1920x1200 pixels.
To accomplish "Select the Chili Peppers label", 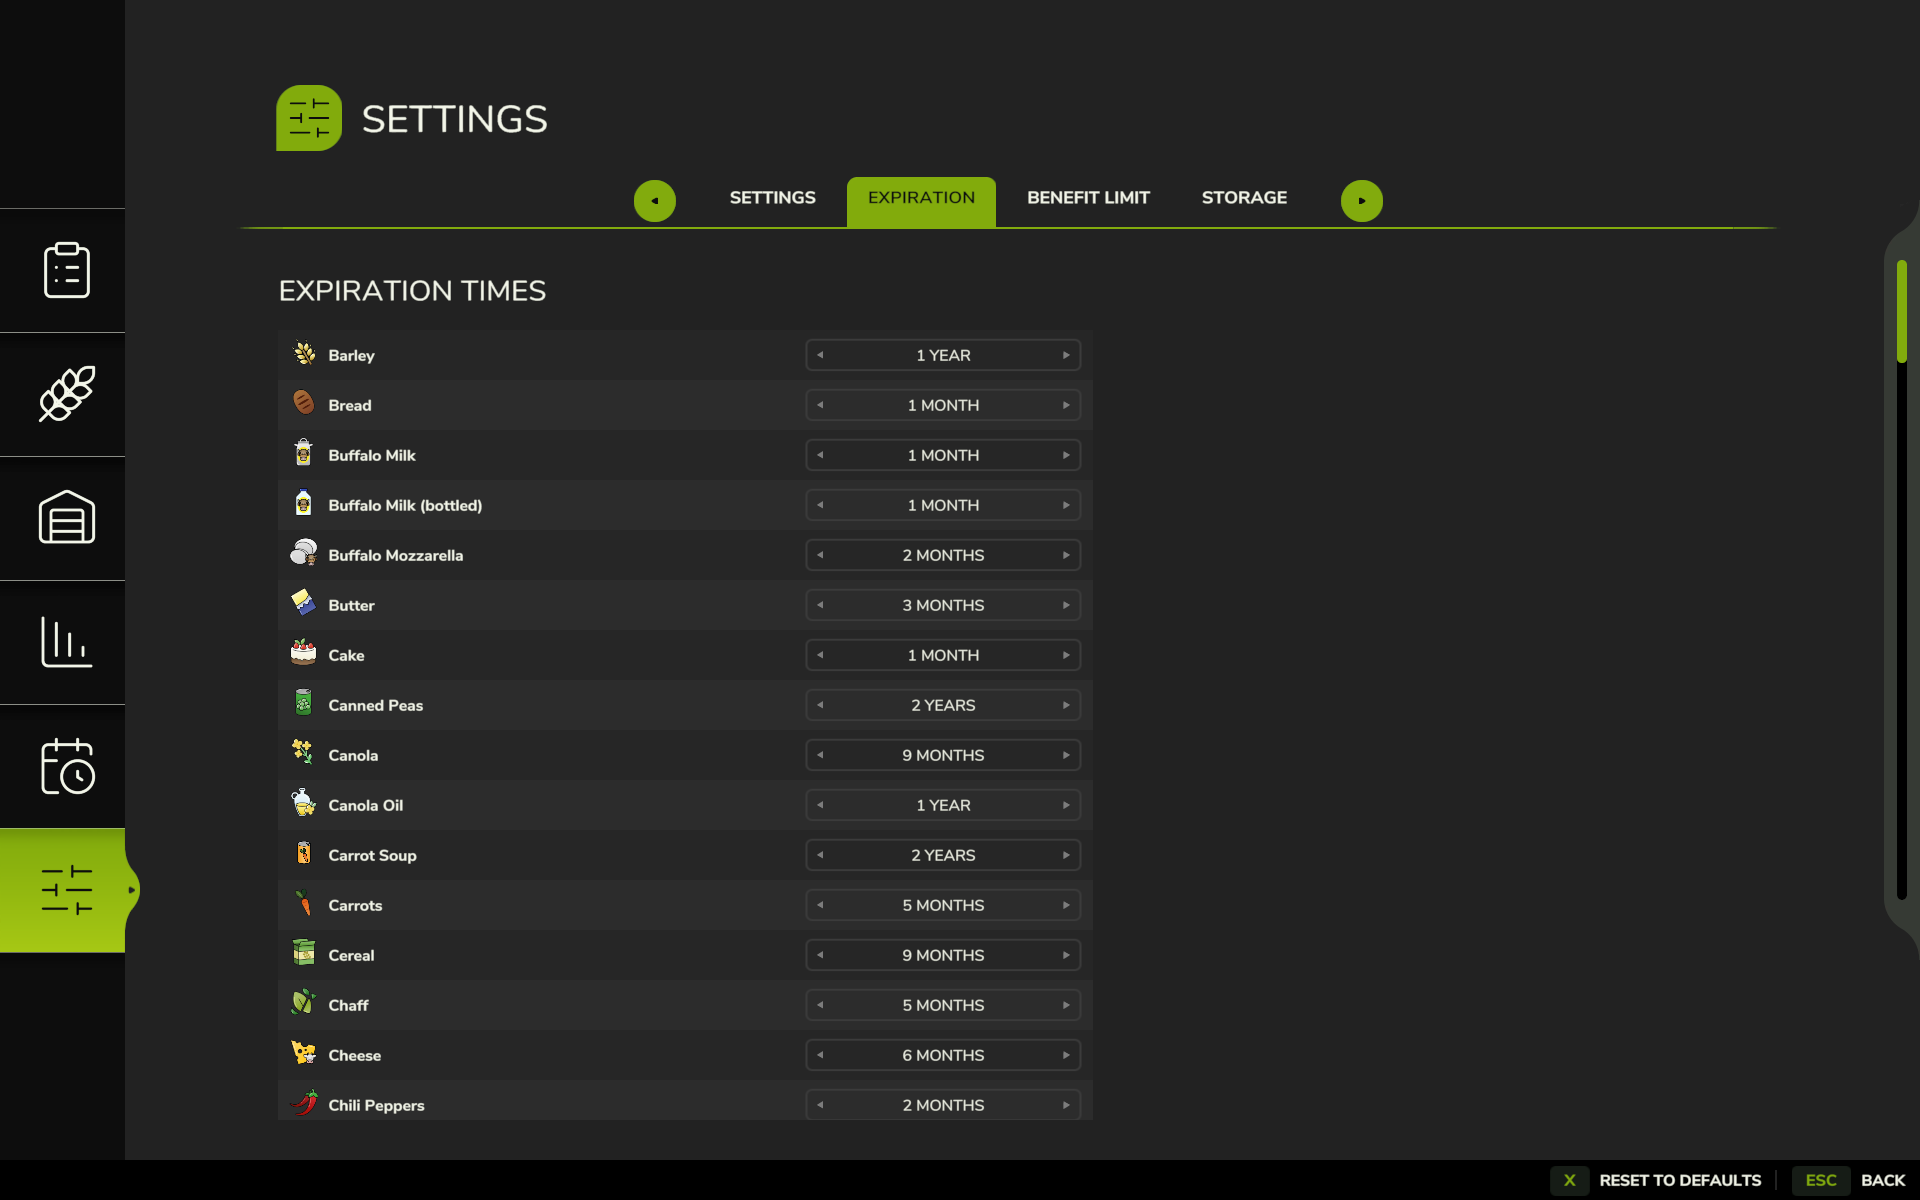I will [376, 1105].
